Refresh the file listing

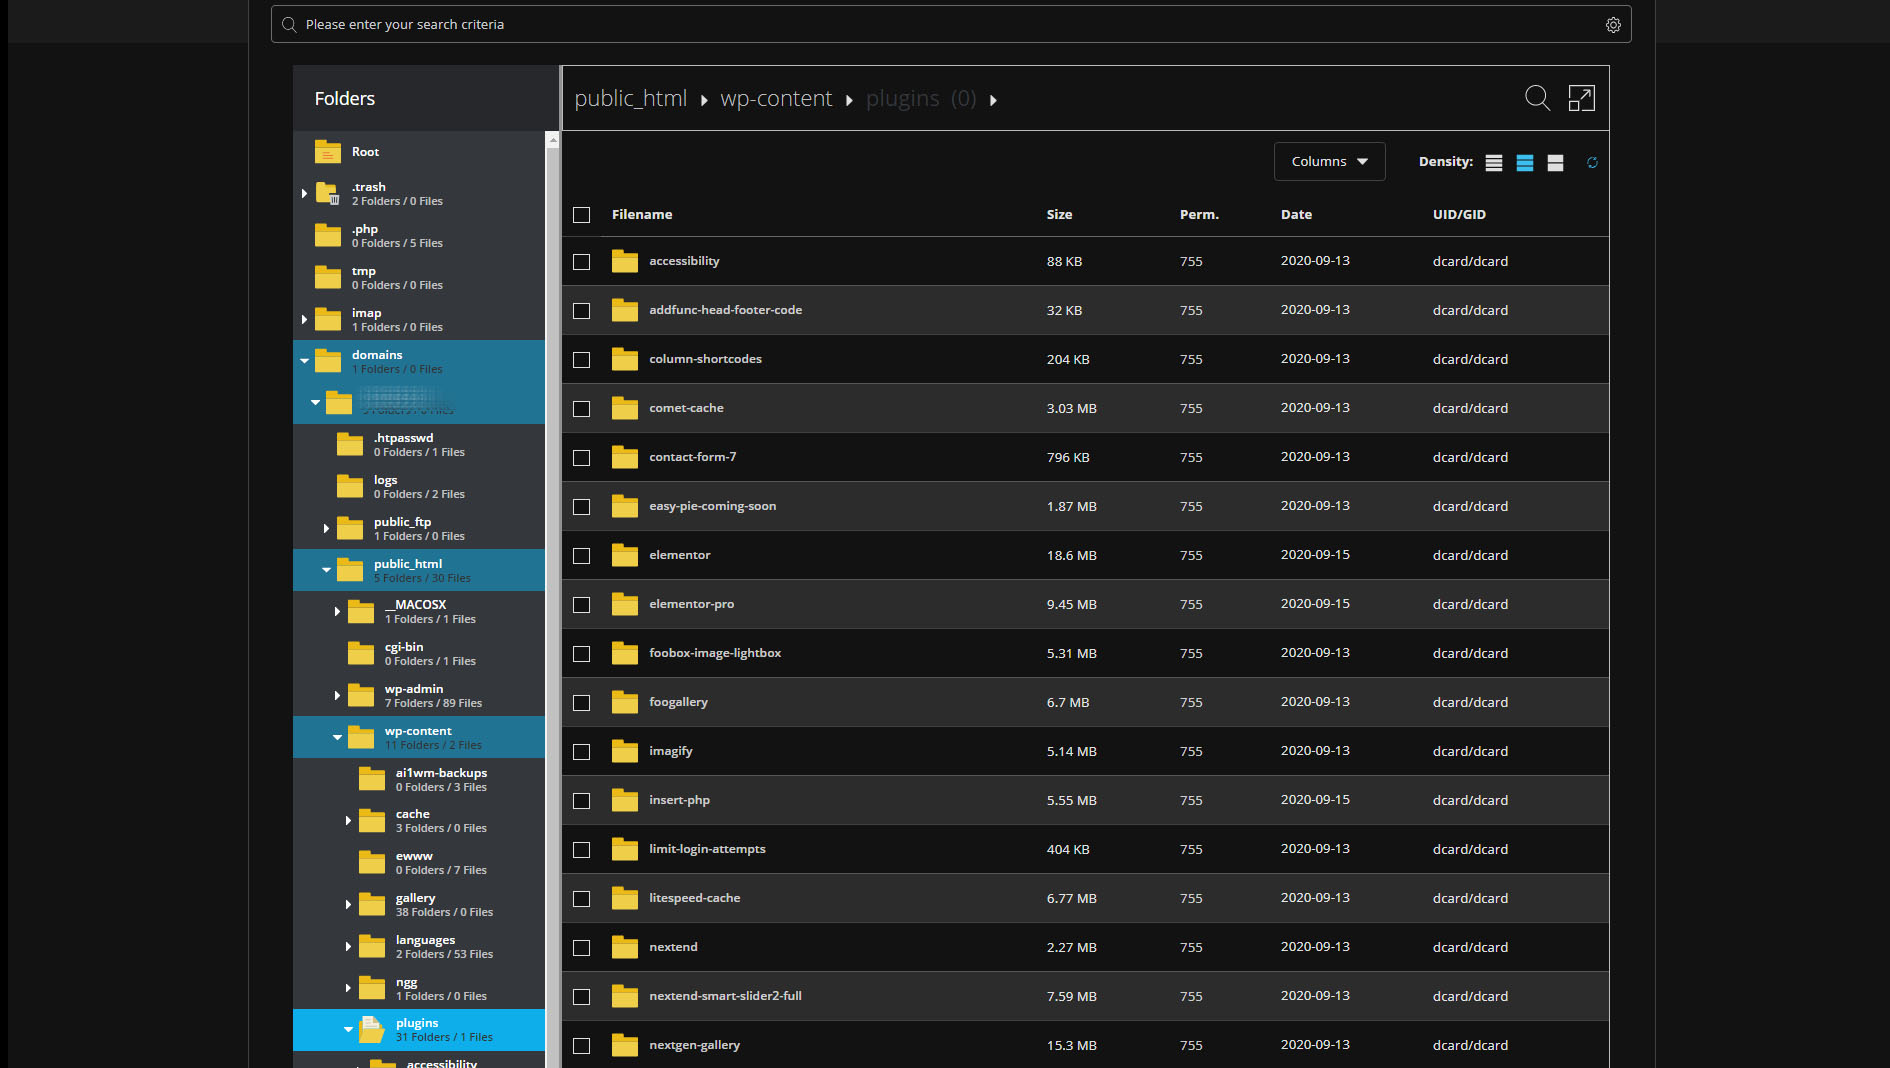(x=1592, y=163)
